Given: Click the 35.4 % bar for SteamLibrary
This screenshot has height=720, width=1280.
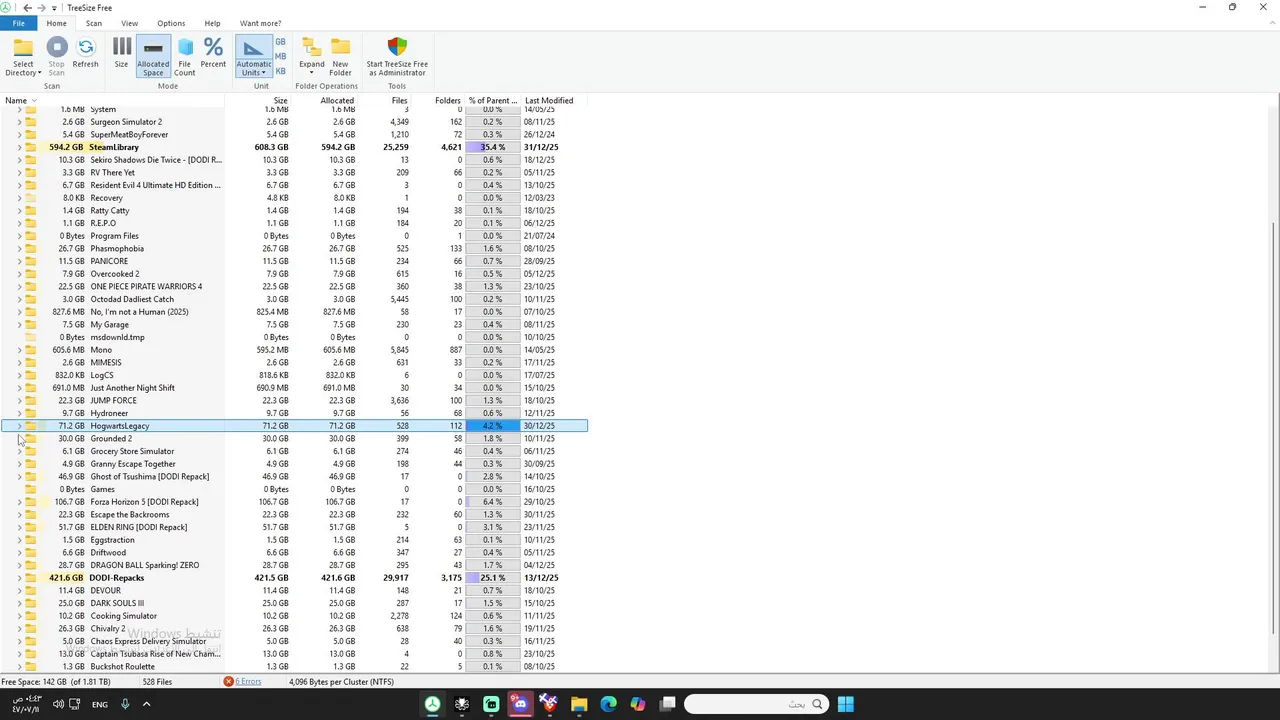Looking at the screenshot, I should coord(493,147).
